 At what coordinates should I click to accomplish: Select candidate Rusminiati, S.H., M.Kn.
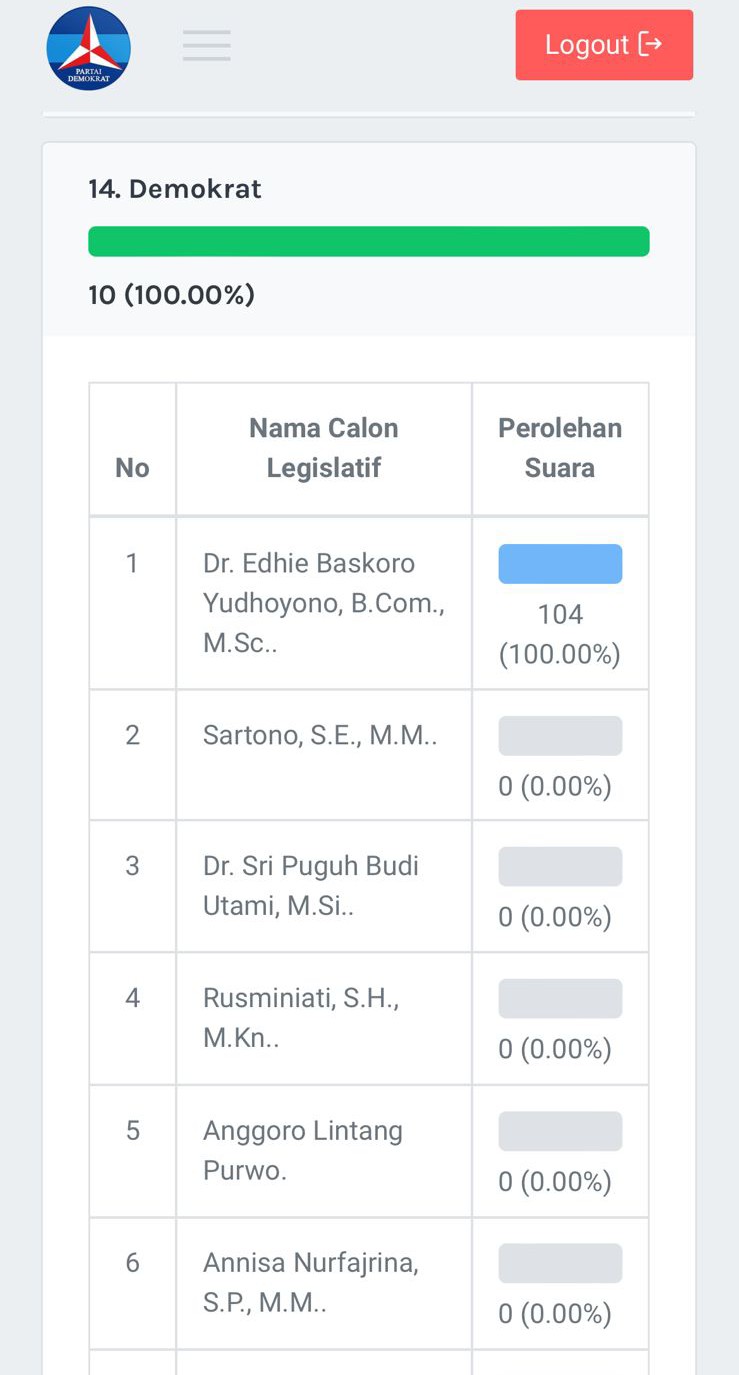301,1018
